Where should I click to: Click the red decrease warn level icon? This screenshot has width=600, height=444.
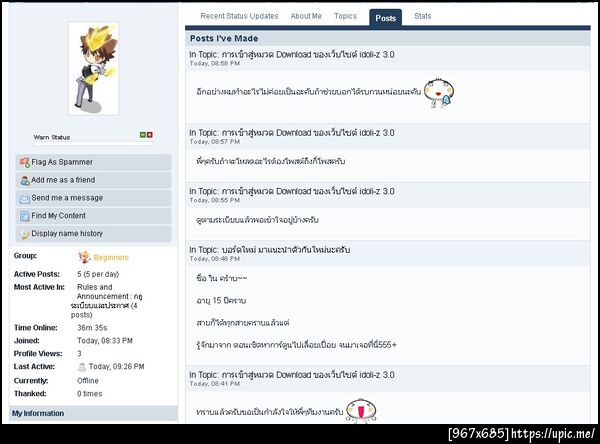coord(150,135)
